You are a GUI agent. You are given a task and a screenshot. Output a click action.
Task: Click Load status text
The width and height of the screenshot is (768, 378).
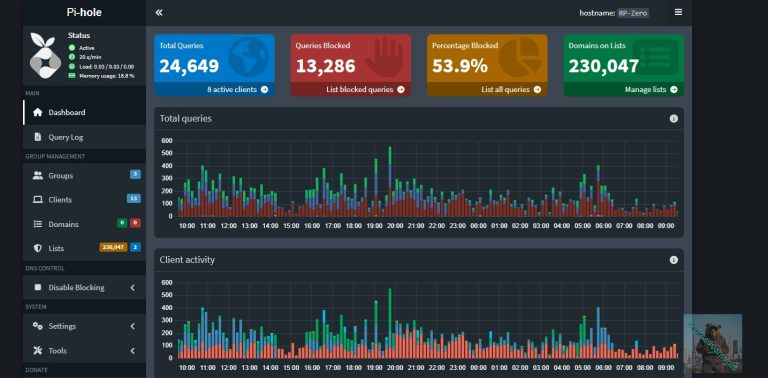(x=106, y=67)
